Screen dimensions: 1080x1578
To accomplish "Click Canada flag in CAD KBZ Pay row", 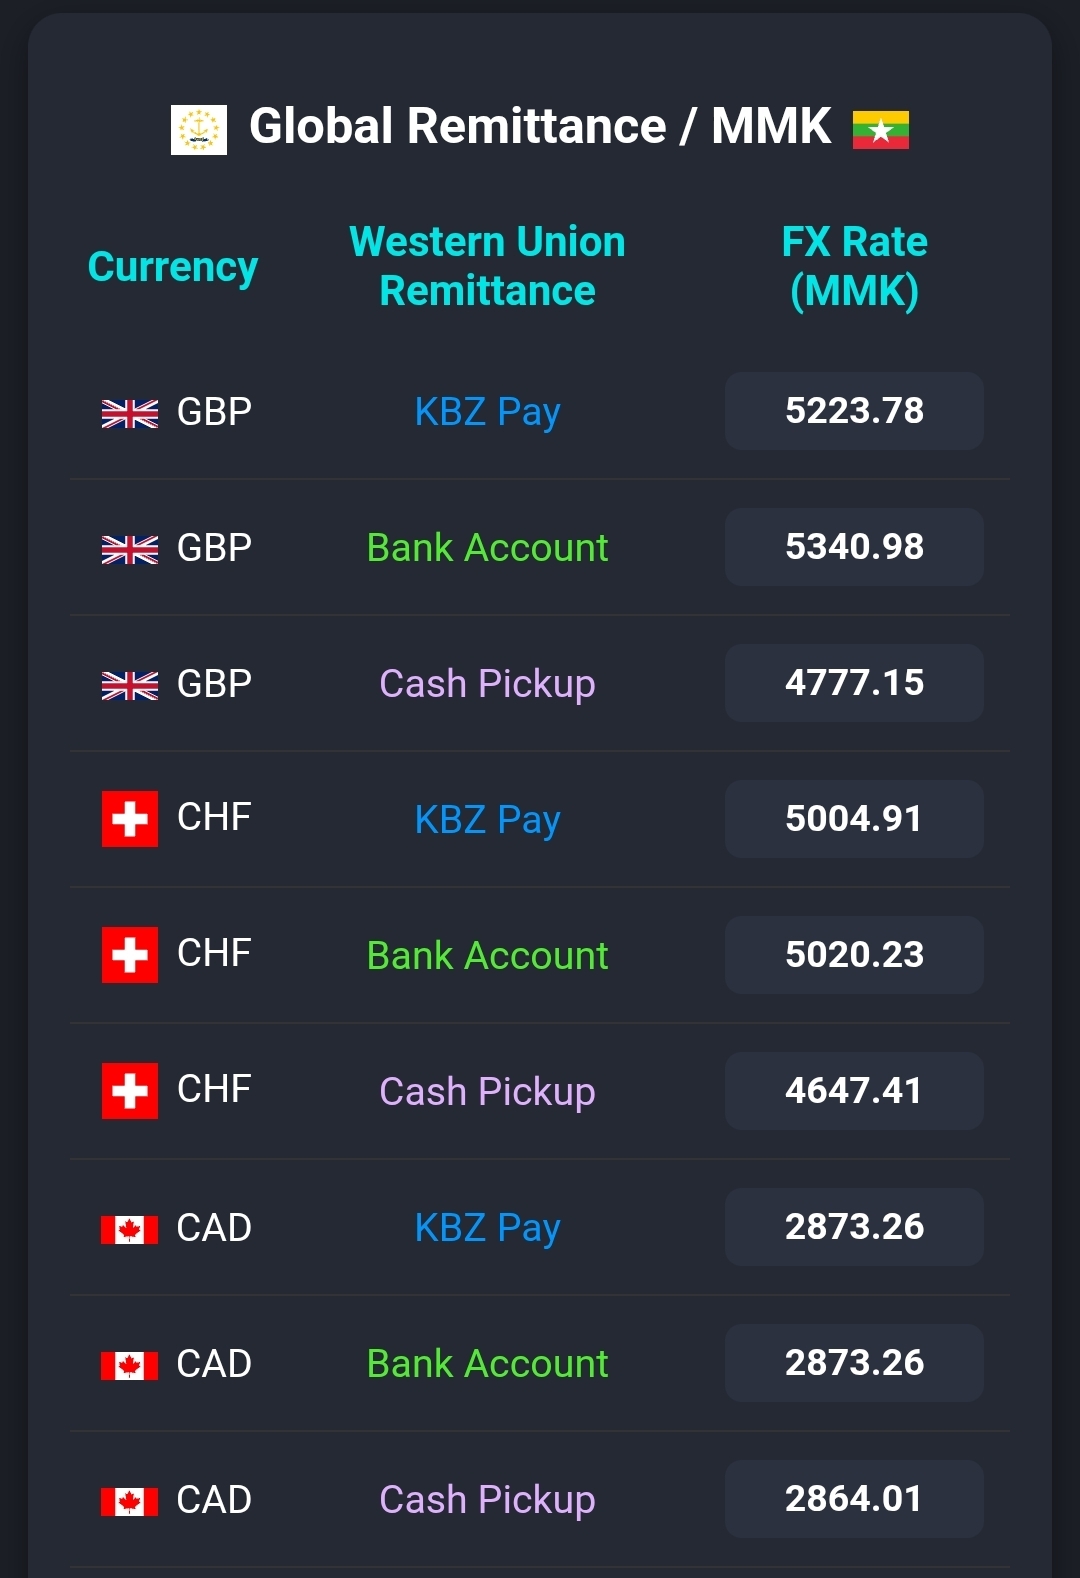I will pyautogui.click(x=130, y=1229).
